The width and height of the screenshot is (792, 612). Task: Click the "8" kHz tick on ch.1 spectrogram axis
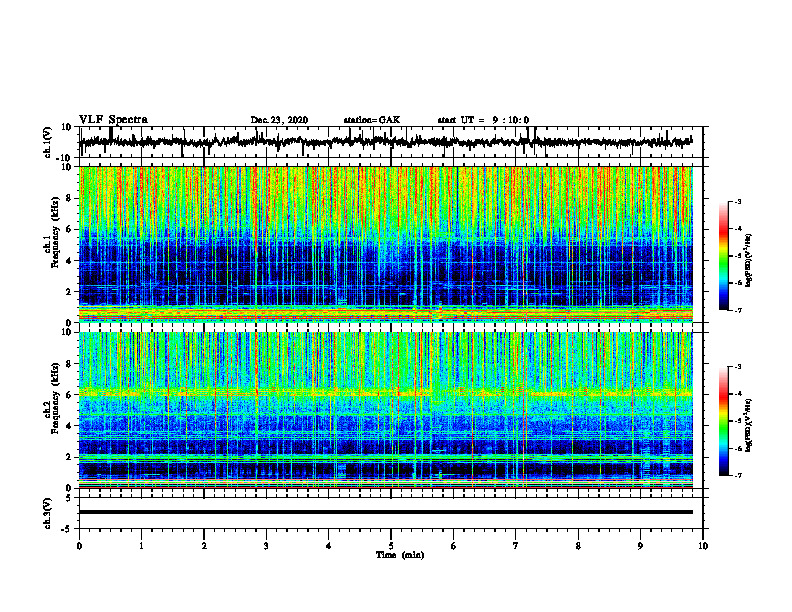point(69,198)
